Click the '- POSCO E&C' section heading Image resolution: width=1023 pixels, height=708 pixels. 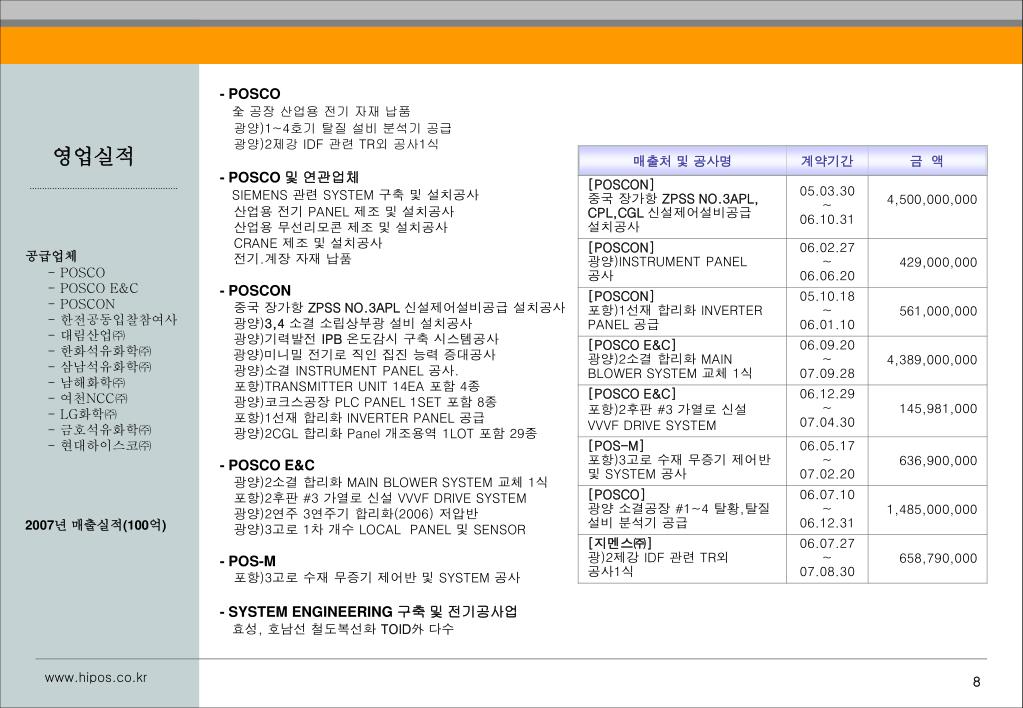[x=267, y=465]
